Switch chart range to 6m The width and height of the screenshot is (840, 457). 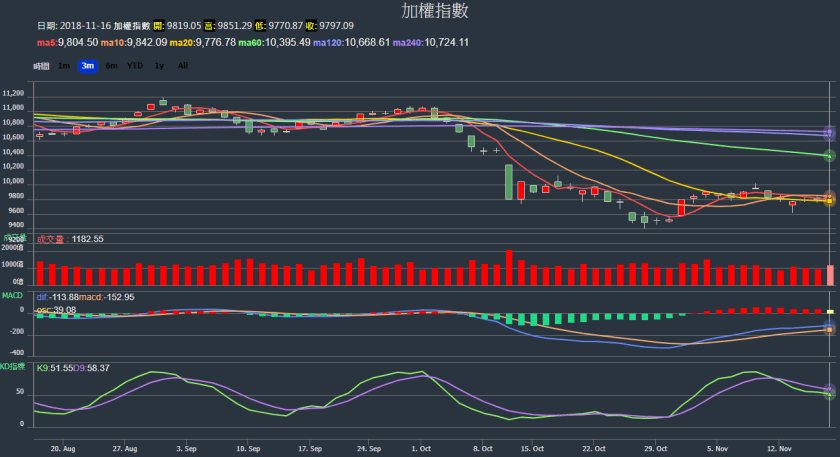pyautogui.click(x=111, y=66)
